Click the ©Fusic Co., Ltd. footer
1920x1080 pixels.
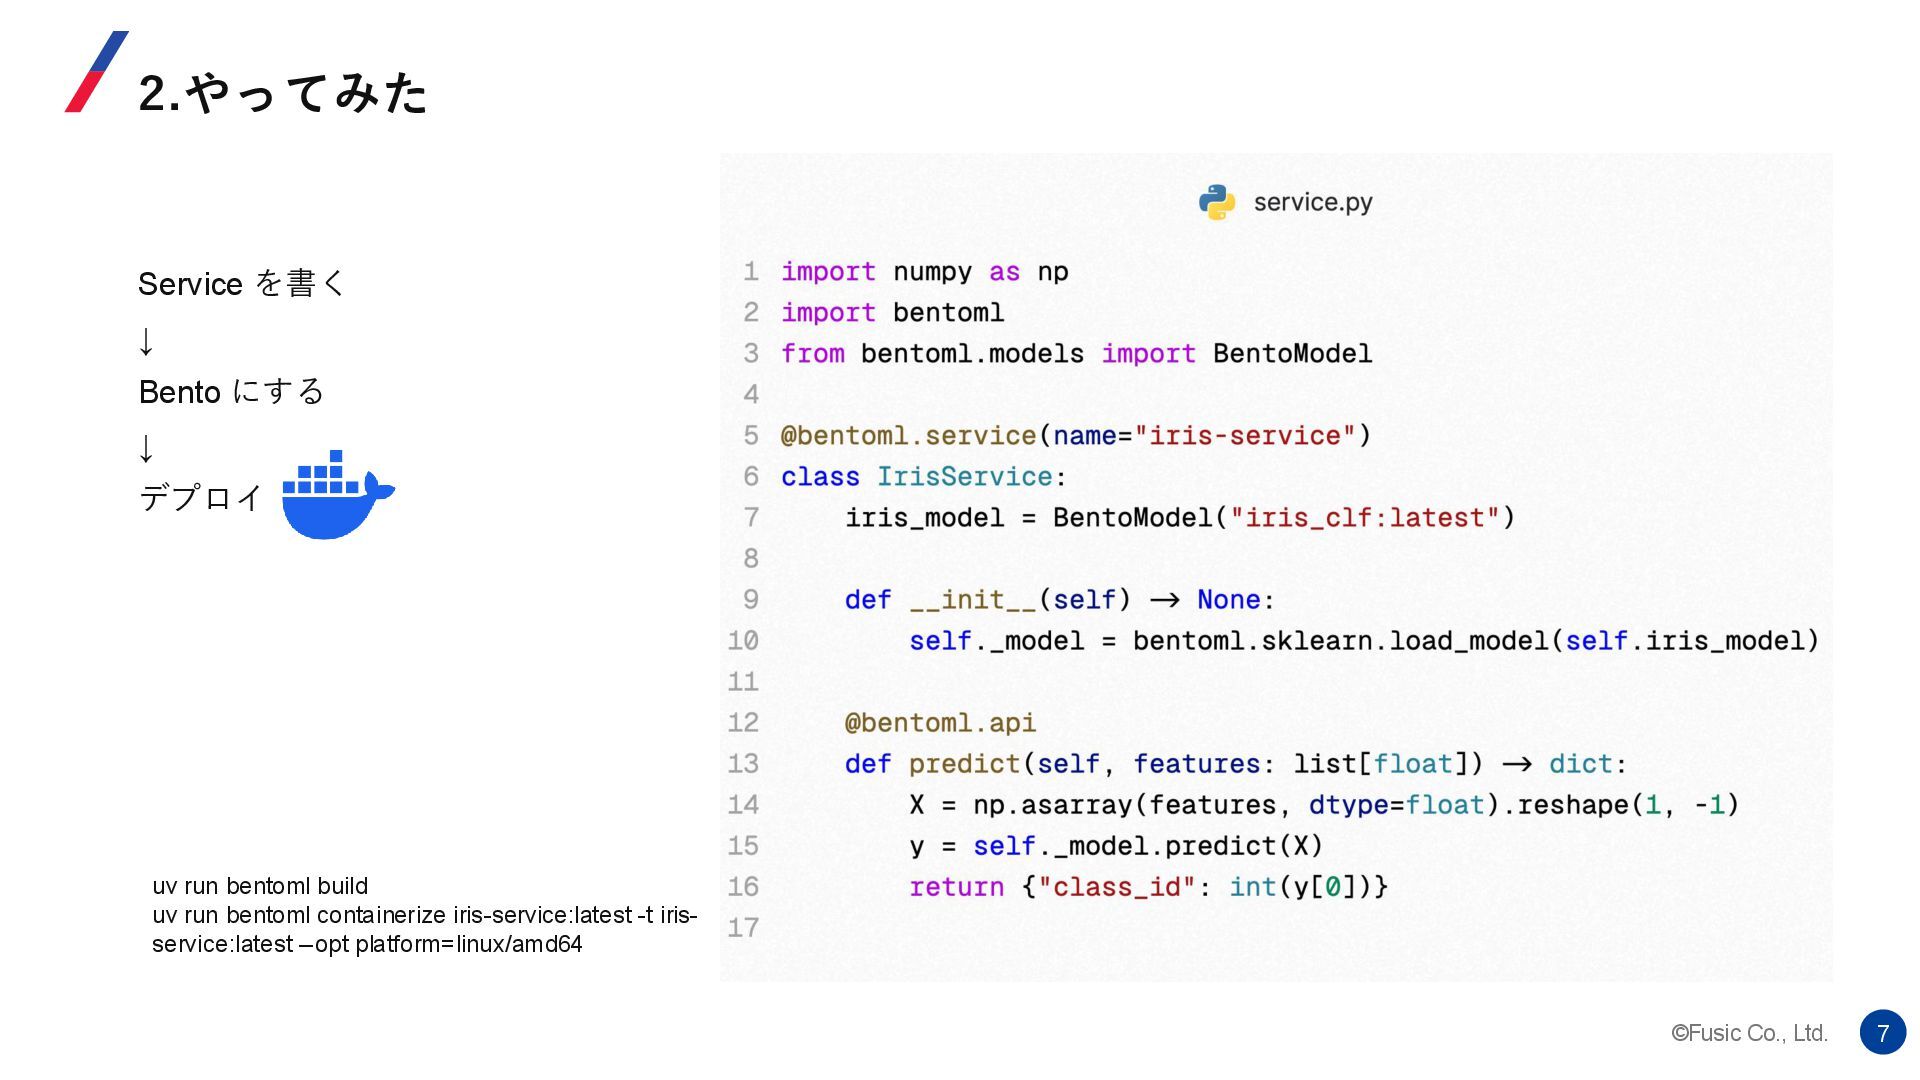(1749, 1033)
